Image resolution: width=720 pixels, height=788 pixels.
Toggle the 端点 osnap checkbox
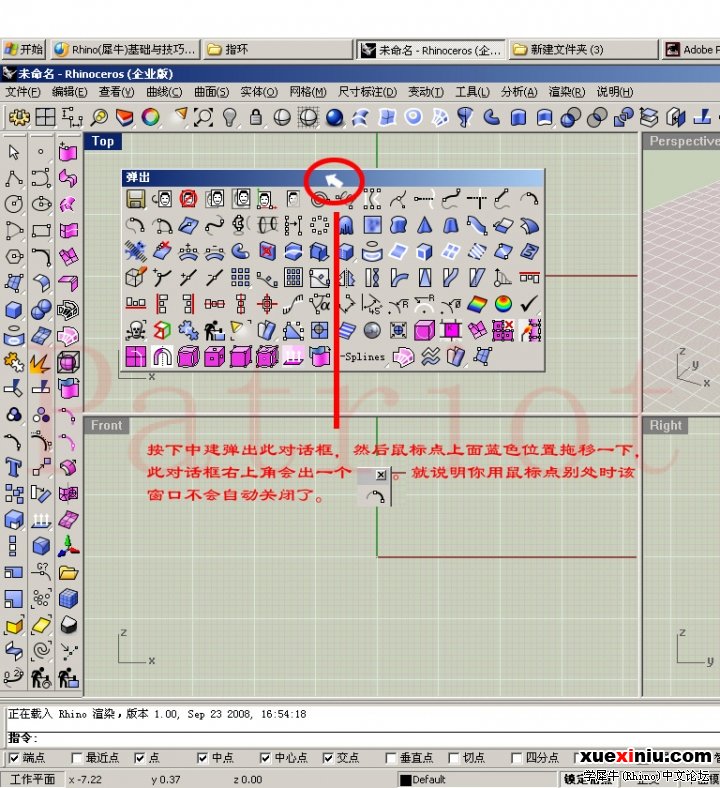[x=14, y=758]
